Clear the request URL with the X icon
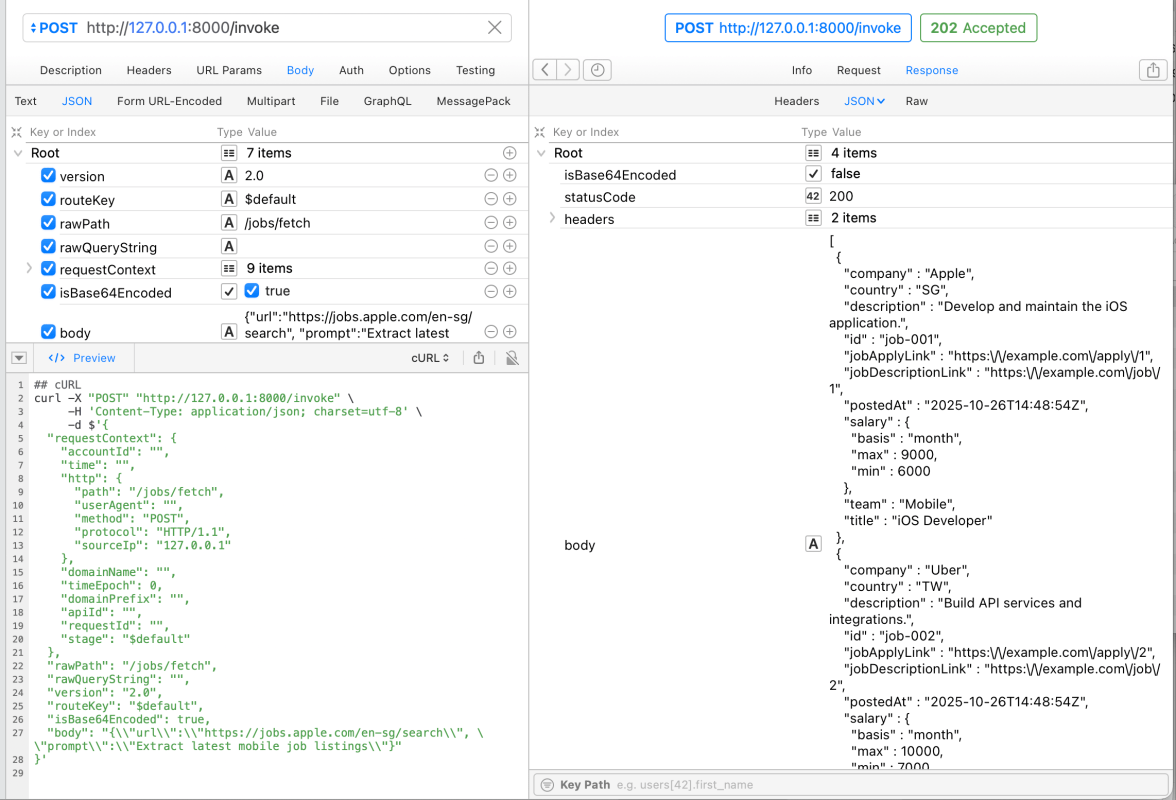1176x800 pixels. pos(495,28)
